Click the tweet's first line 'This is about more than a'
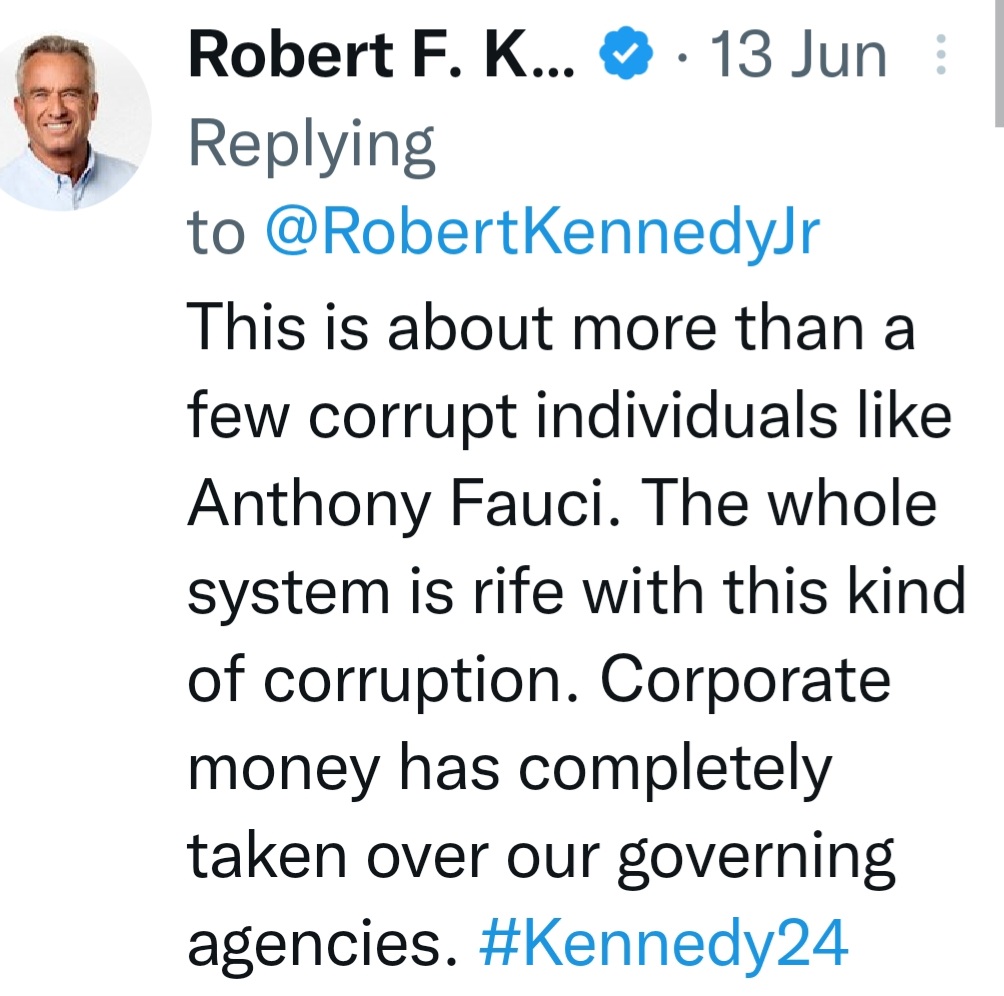This screenshot has width=1004, height=996. pyautogui.click(x=551, y=327)
